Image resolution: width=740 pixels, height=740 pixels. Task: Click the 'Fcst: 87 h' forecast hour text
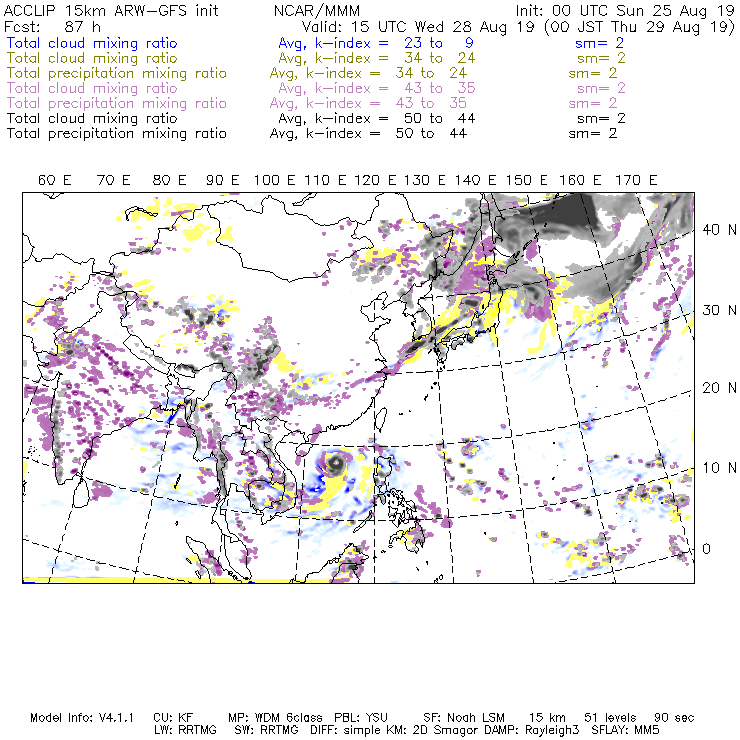52,26
